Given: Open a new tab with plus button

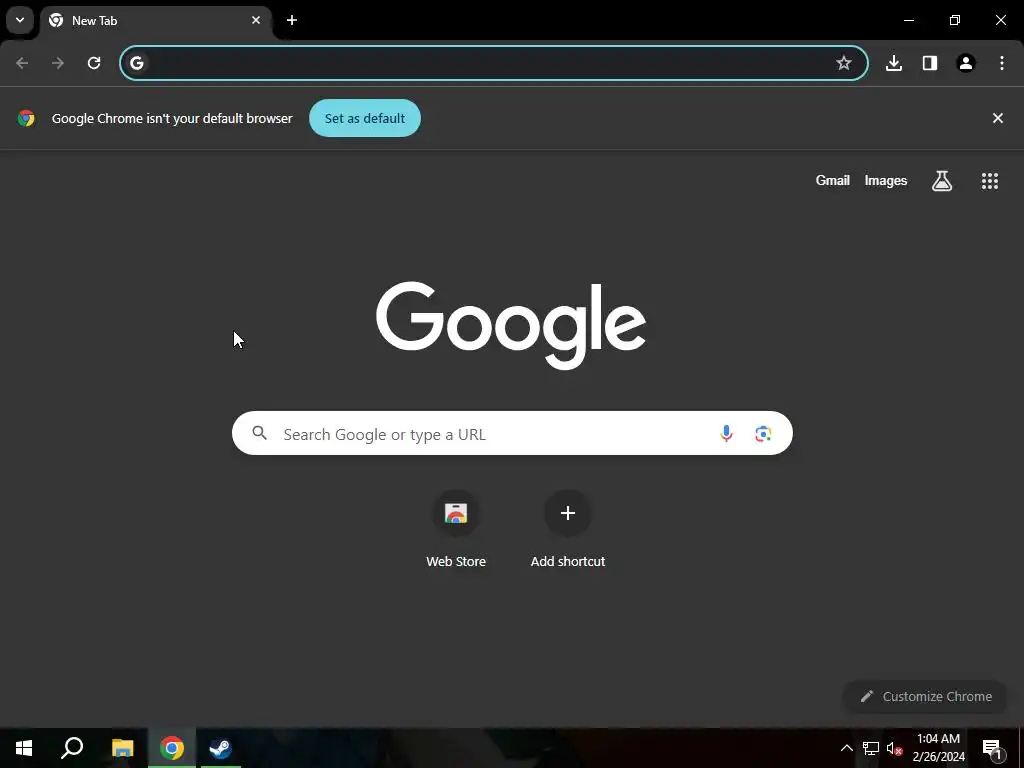Looking at the screenshot, I should click(292, 20).
